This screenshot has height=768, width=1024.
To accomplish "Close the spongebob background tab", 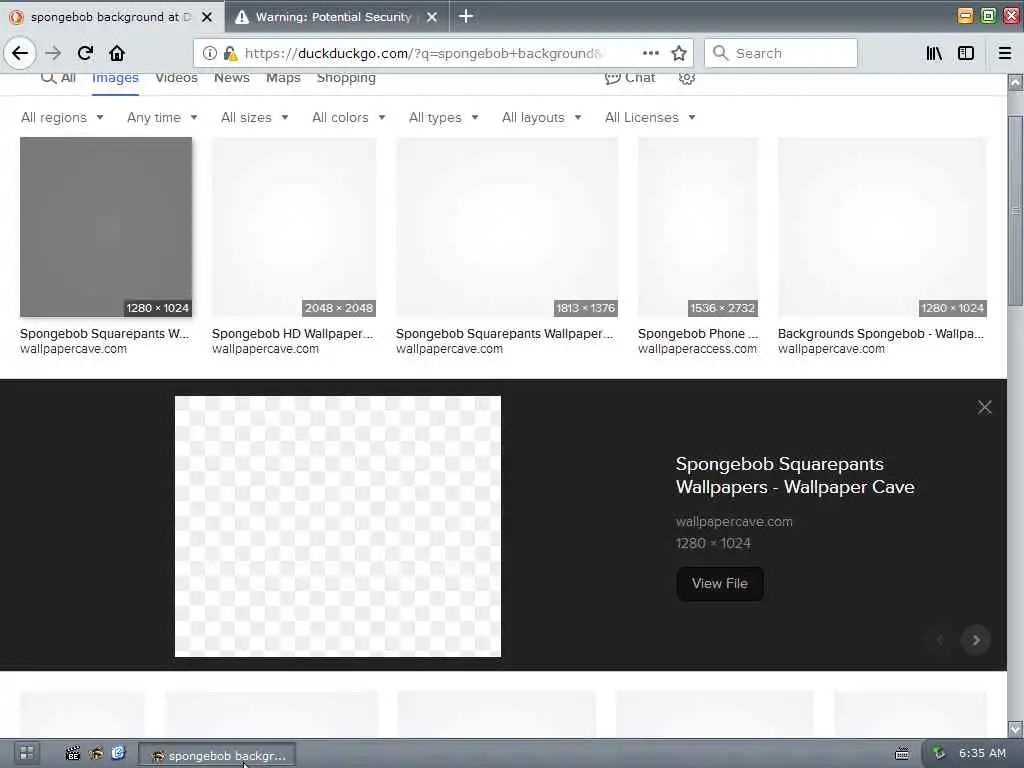I will (x=206, y=17).
